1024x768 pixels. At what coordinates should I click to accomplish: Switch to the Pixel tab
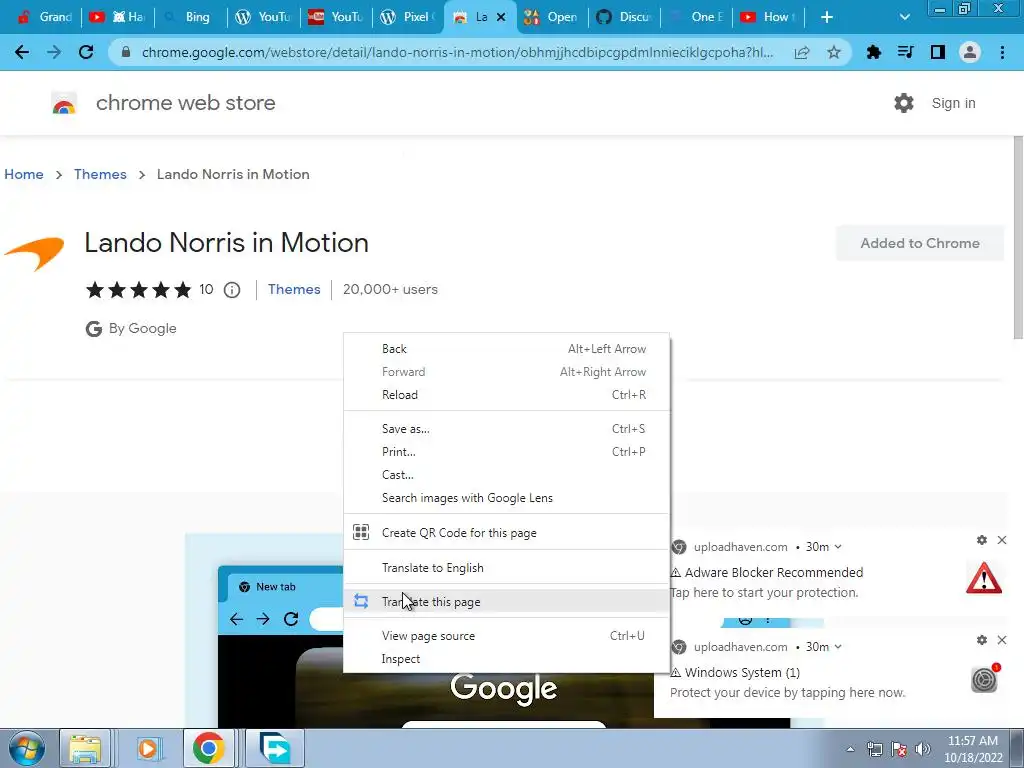(408, 17)
